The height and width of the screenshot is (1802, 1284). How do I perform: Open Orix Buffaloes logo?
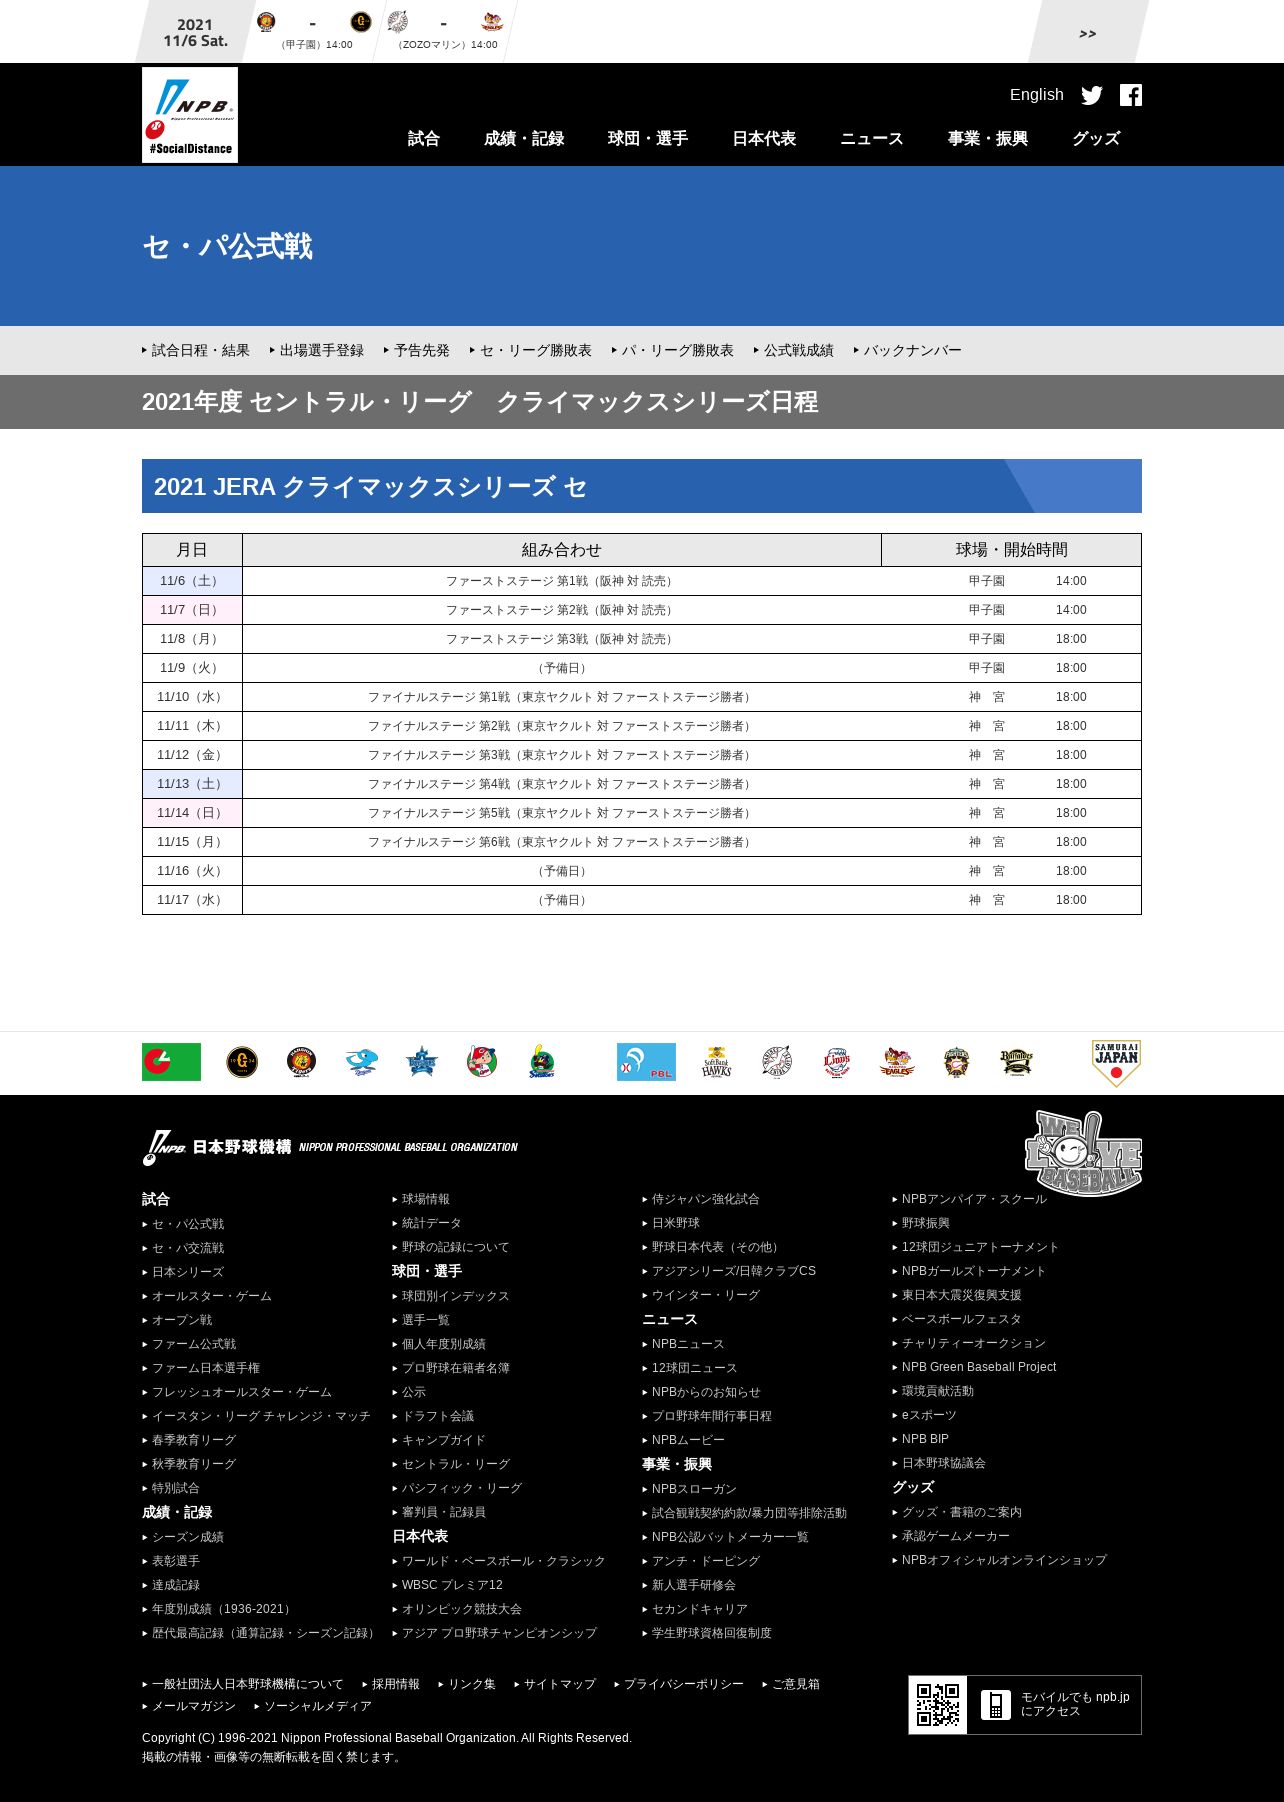click(x=1017, y=1062)
